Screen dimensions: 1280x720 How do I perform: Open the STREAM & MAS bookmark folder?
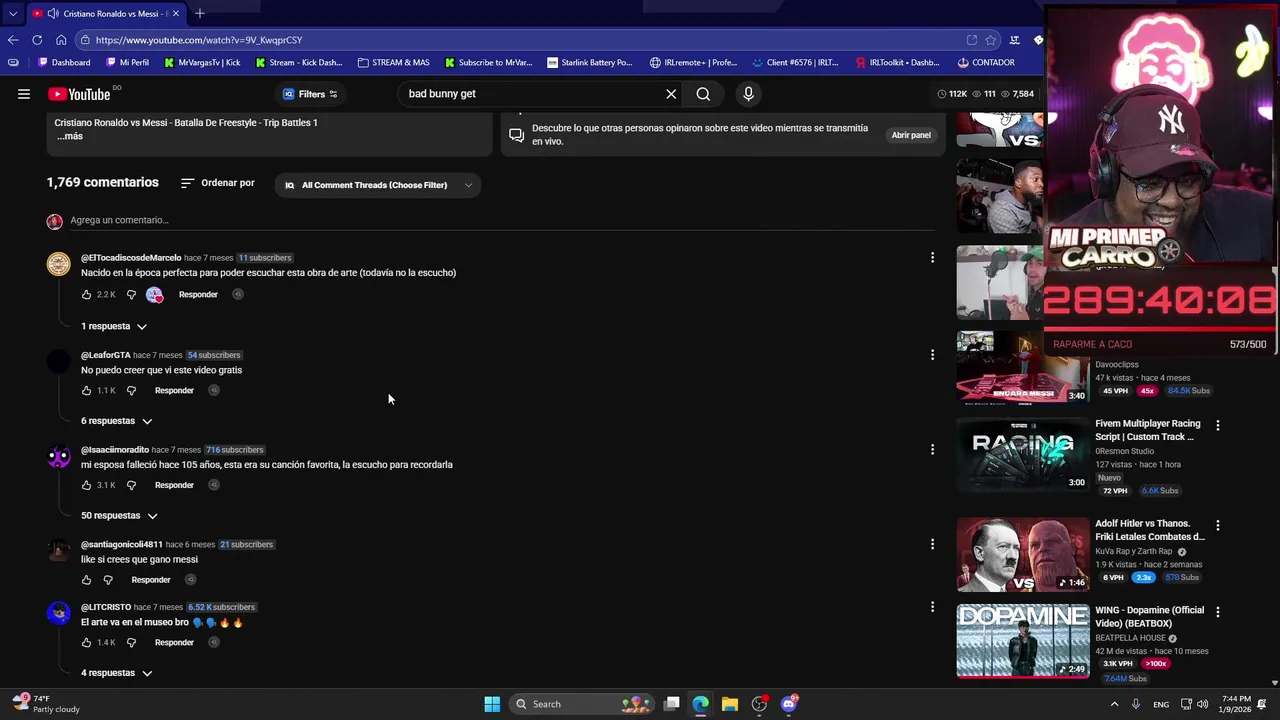pyautogui.click(x=393, y=62)
